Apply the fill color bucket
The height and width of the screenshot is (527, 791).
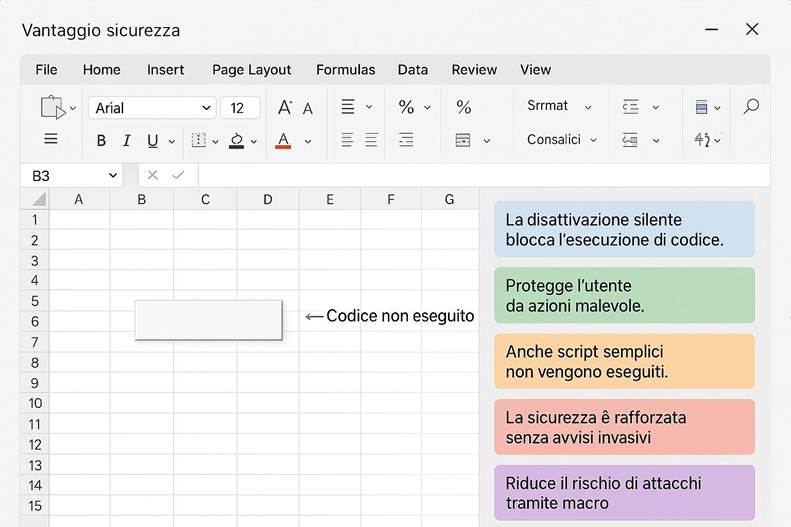click(x=236, y=141)
